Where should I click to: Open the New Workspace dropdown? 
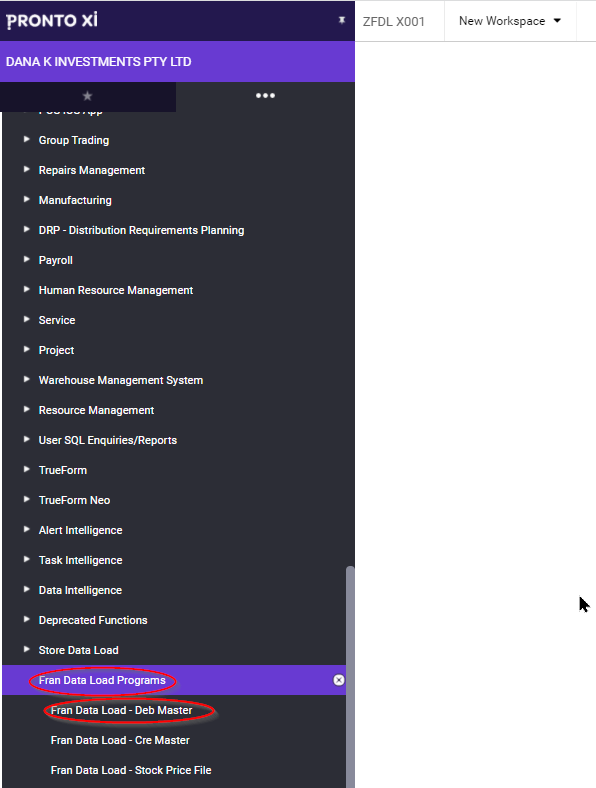click(x=510, y=21)
